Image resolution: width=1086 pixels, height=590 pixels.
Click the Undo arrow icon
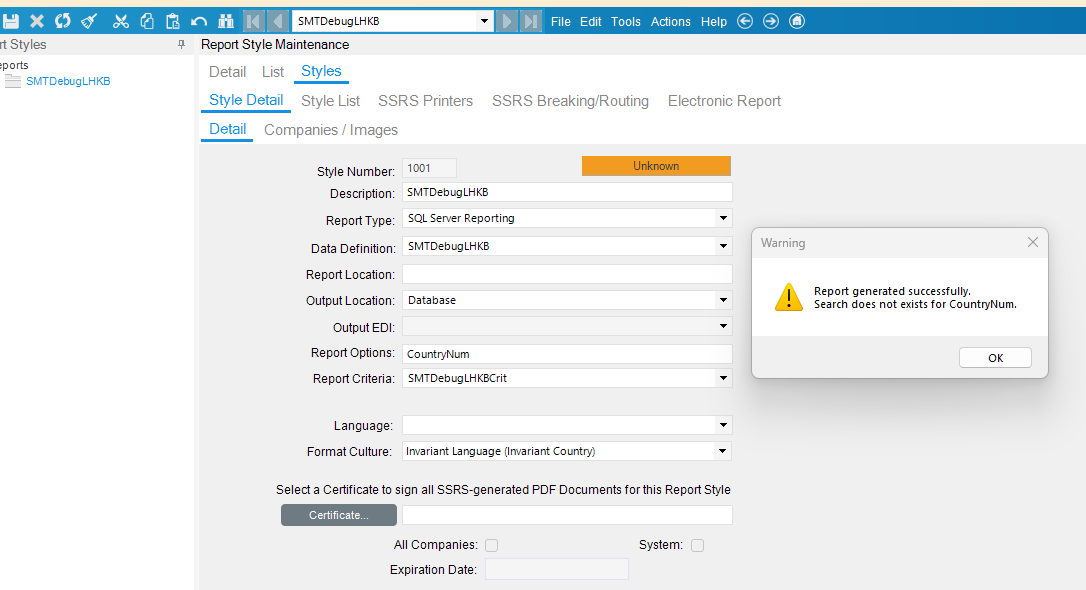pyautogui.click(x=199, y=21)
